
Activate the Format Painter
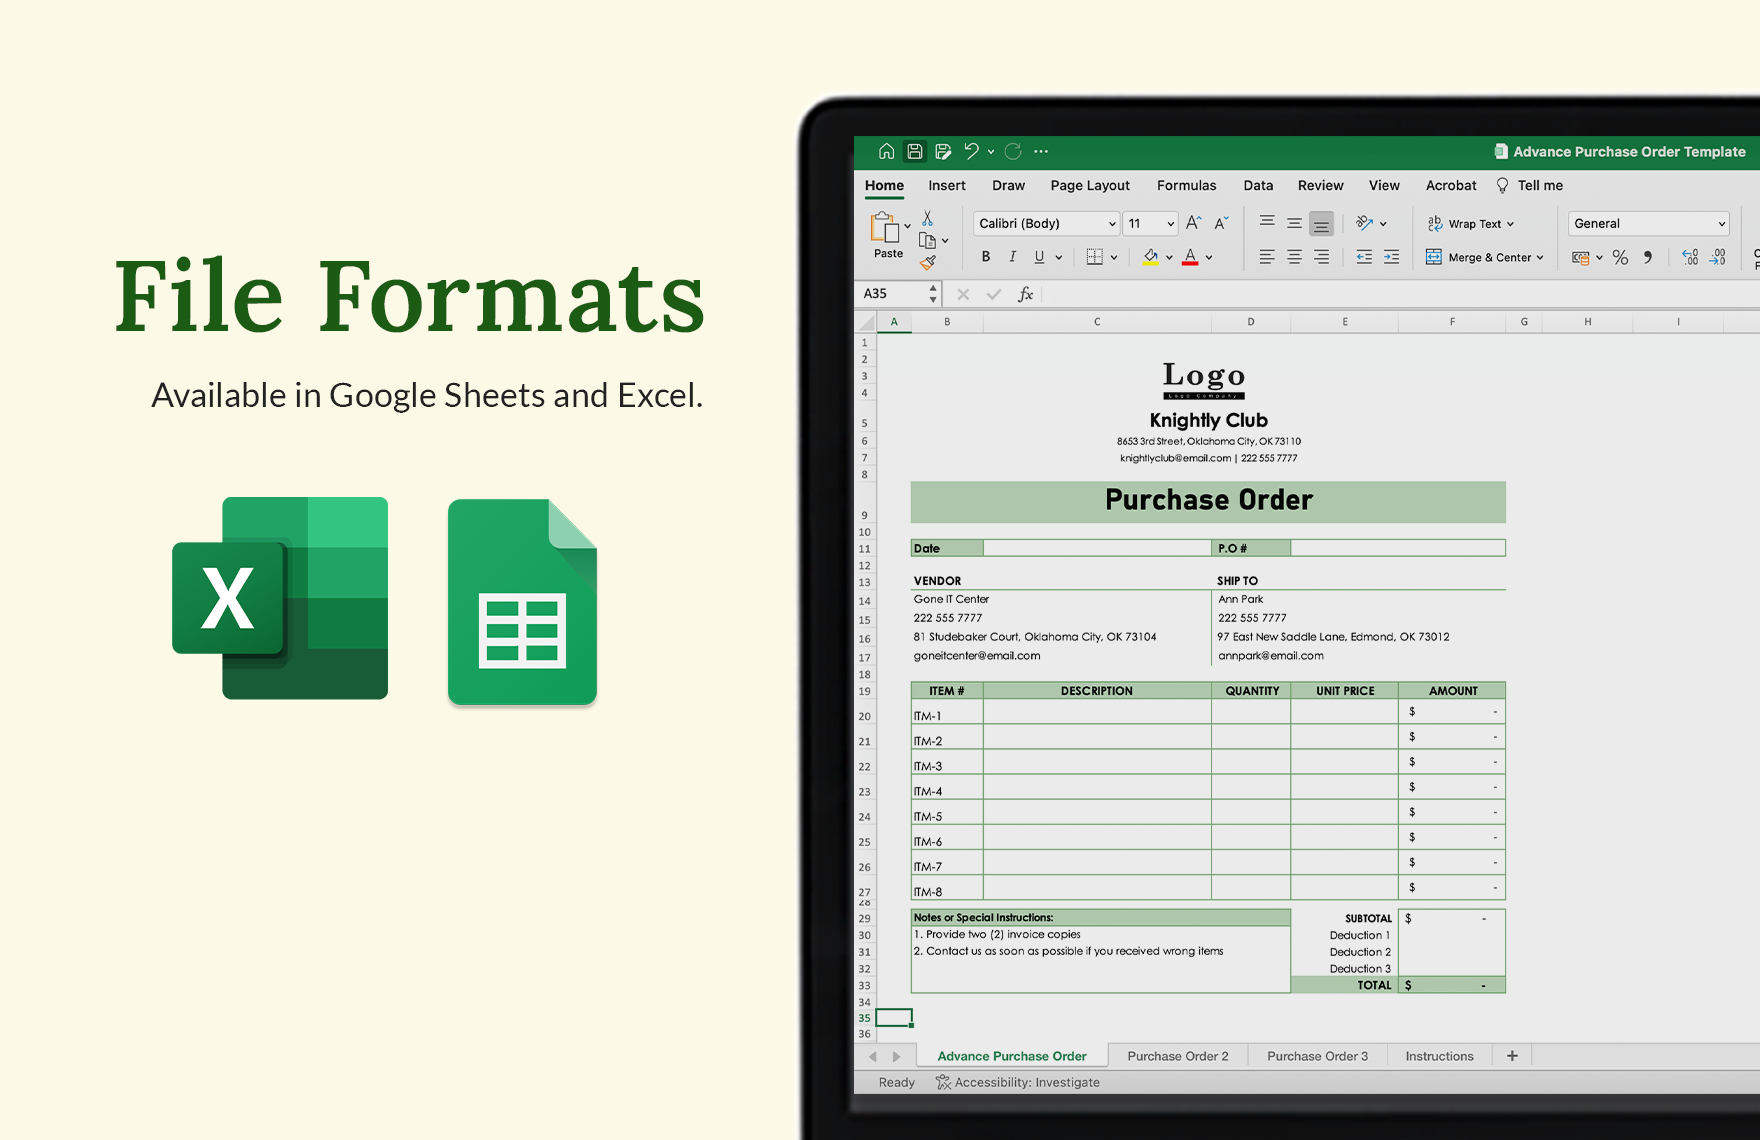point(926,263)
